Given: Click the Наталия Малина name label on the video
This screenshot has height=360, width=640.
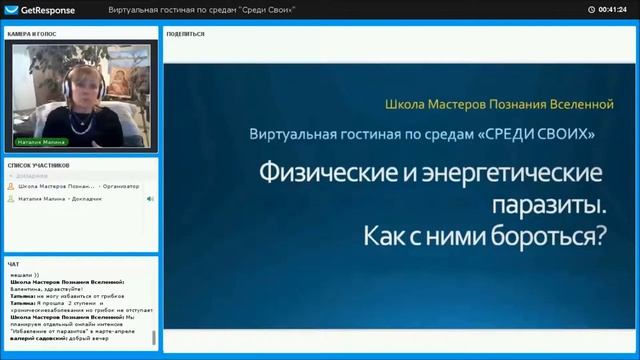Looking at the screenshot, I should 41,142.
